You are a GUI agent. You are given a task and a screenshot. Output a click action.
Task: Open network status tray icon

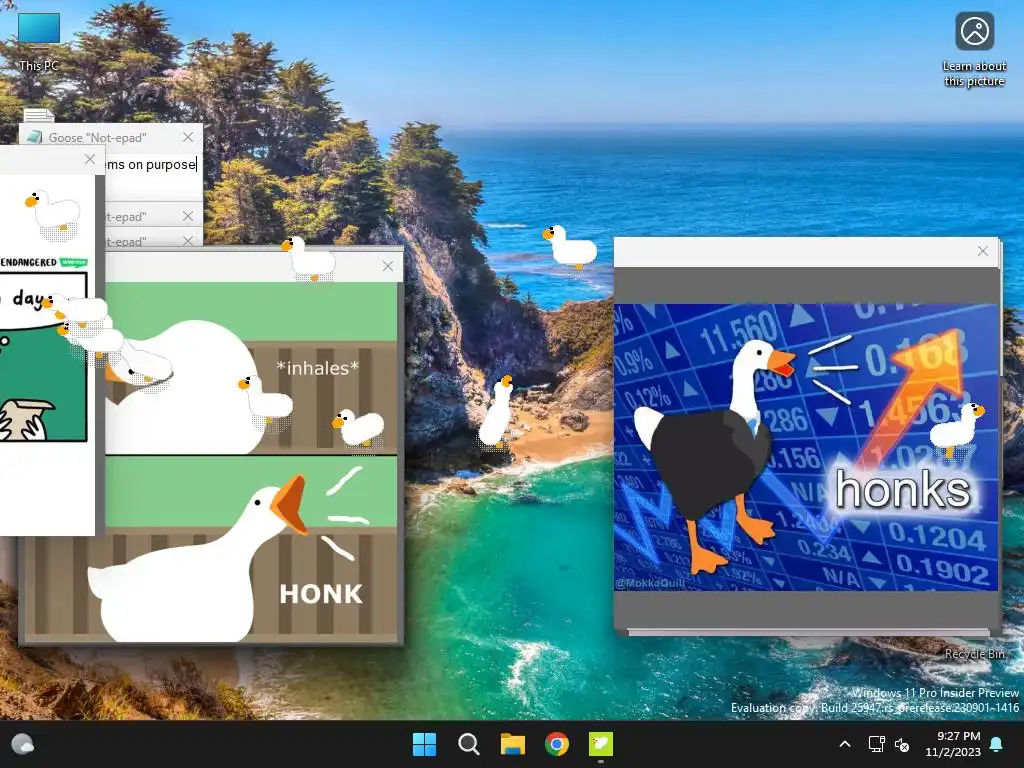[x=876, y=744]
